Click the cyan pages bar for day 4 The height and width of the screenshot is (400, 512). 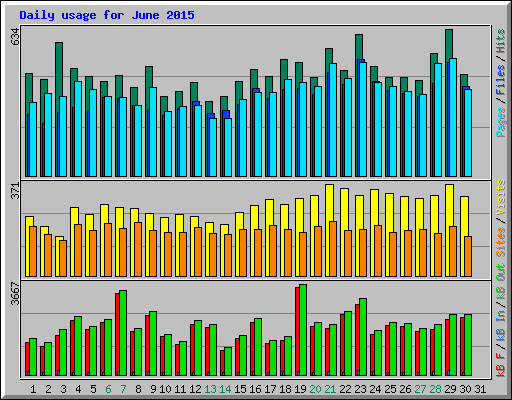coord(78,129)
